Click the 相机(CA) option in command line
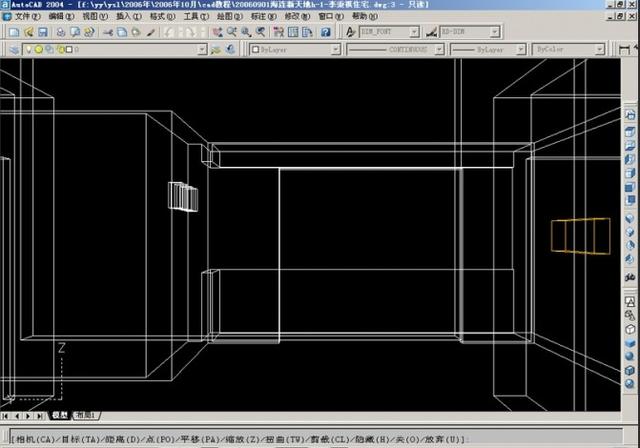 coord(35,439)
